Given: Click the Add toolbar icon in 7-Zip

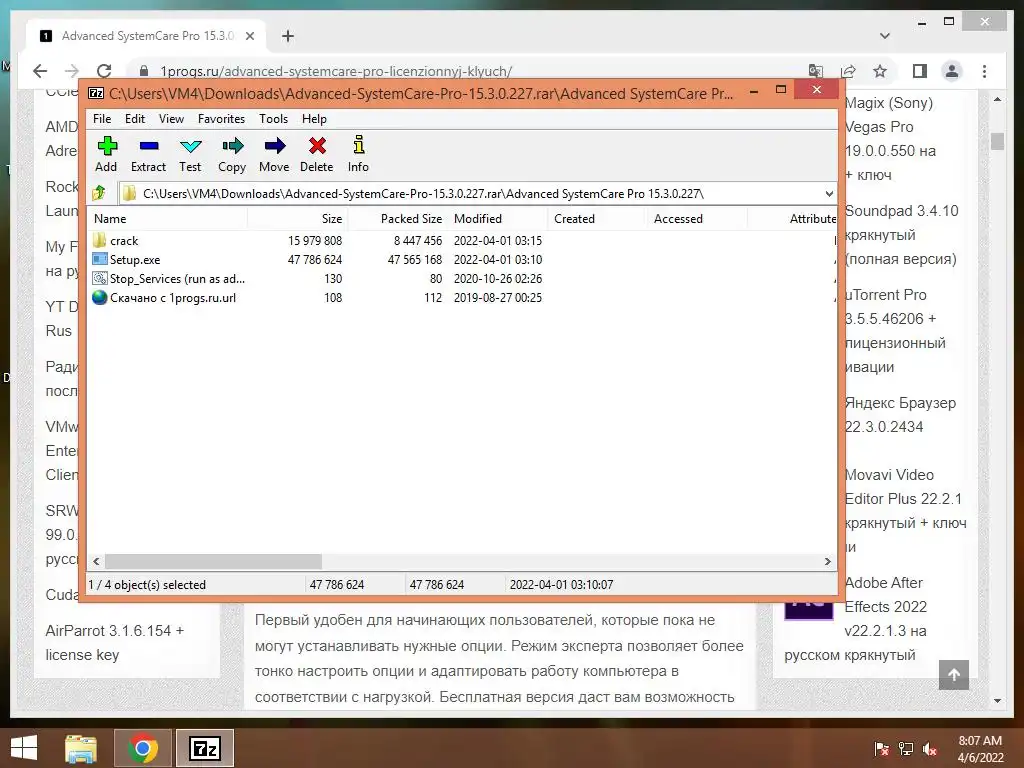Looking at the screenshot, I should click(x=107, y=146).
